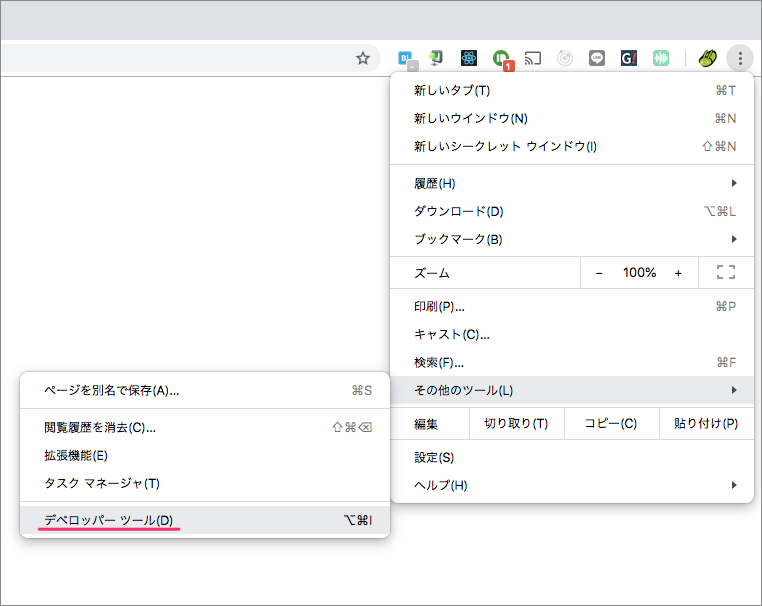Click the G! extension icon
The height and width of the screenshot is (606, 762).
click(x=629, y=58)
